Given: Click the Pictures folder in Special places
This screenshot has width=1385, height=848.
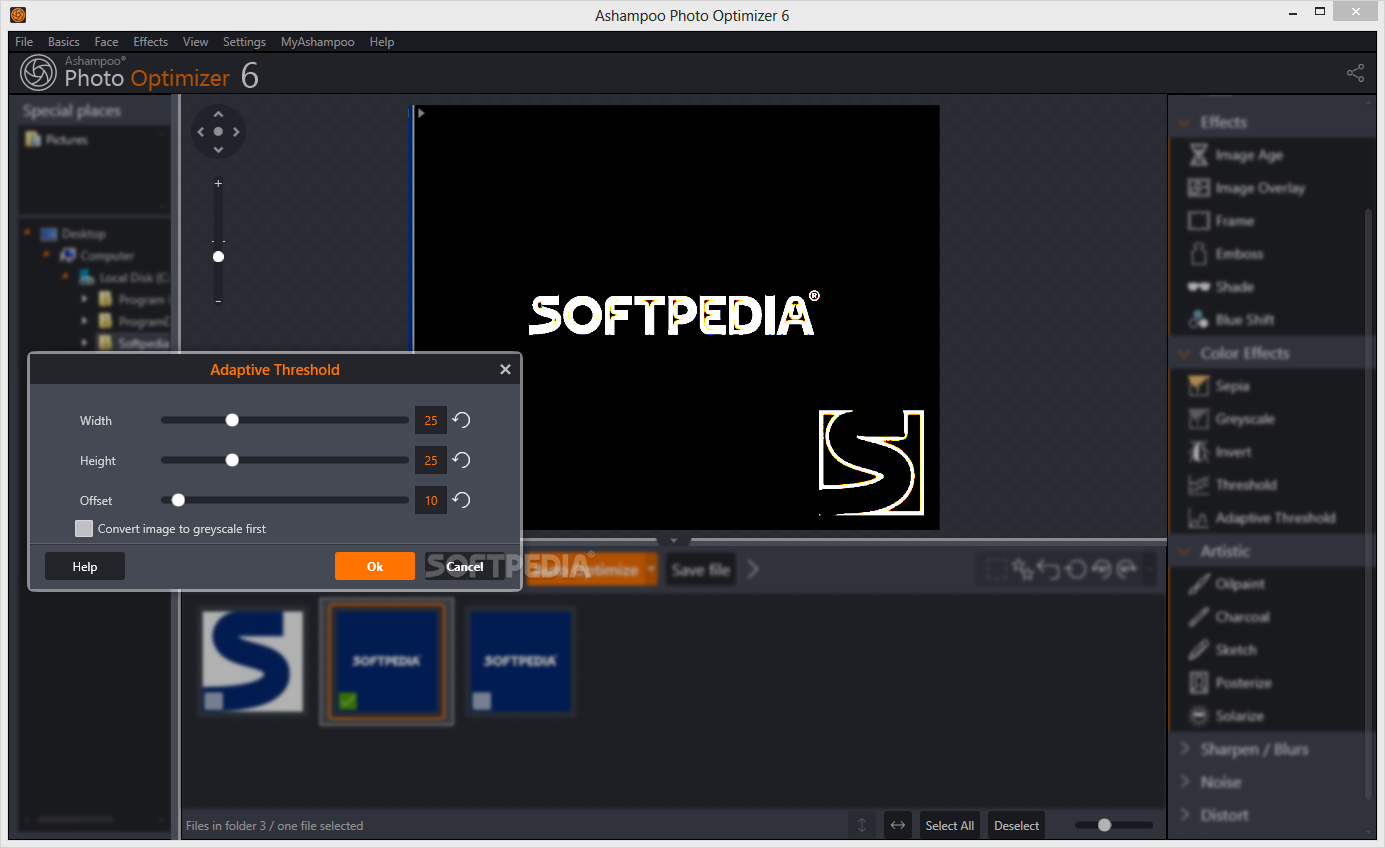Looking at the screenshot, I should coord(58,140).
